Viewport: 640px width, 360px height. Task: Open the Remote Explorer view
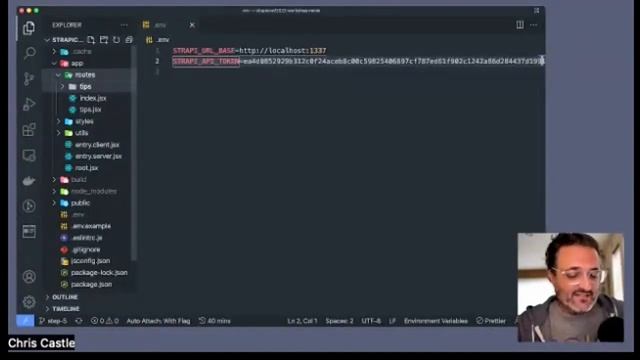(29, 156)
